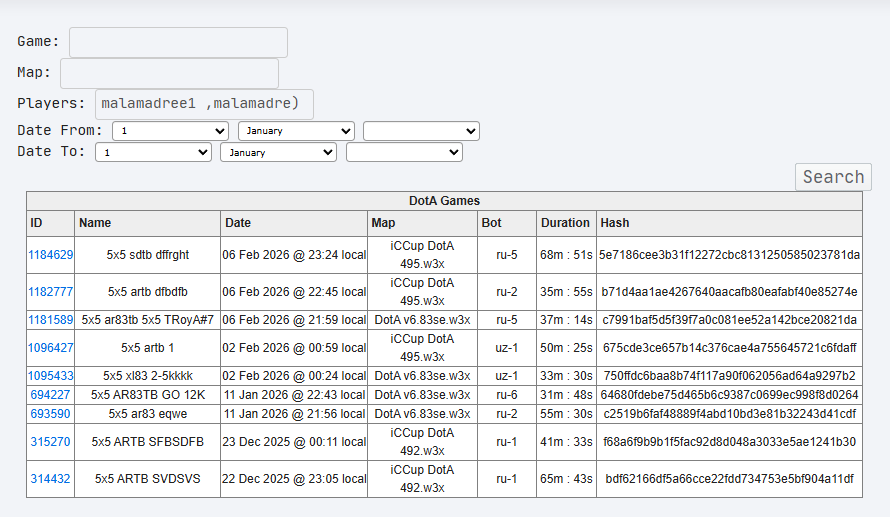This screenshot has width=890, height=517.
Task: Click duration 41m : 33s
Action: click(566, 442)
